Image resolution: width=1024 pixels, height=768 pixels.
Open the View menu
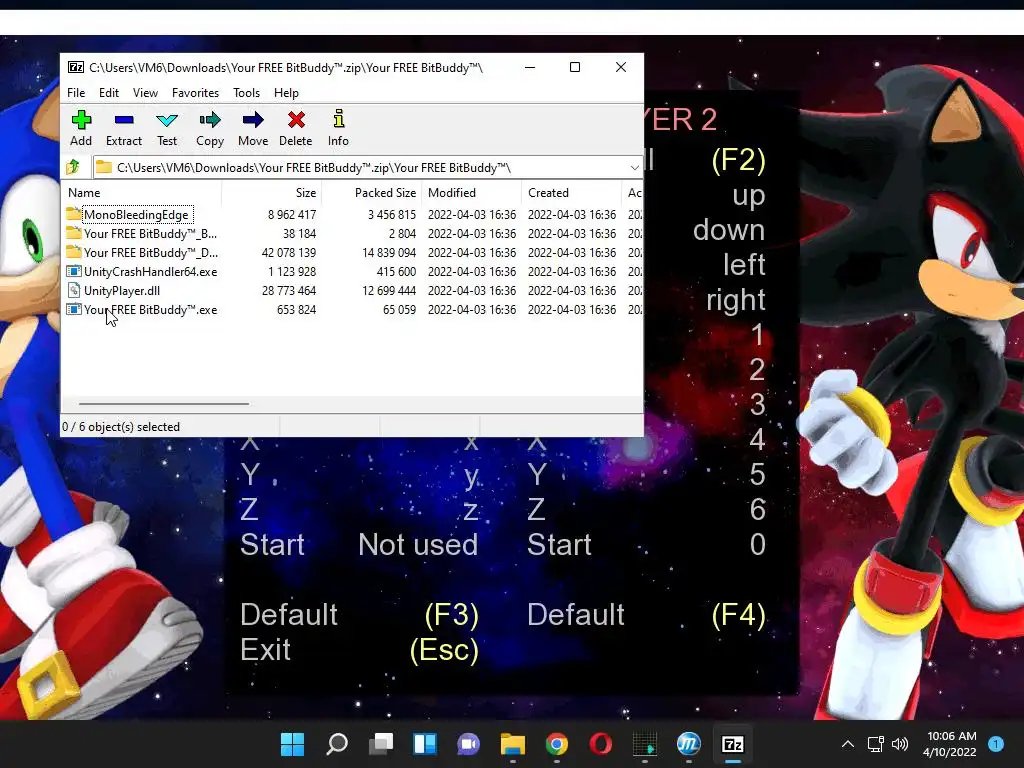coord(145,93)
